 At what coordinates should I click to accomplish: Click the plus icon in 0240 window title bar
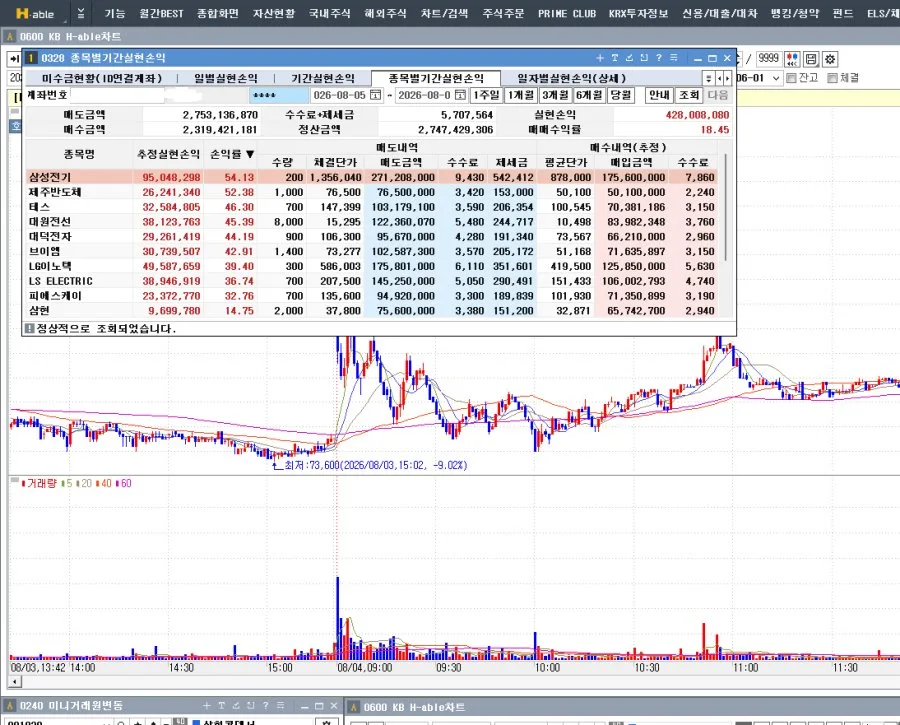click(x=207, y=705)
